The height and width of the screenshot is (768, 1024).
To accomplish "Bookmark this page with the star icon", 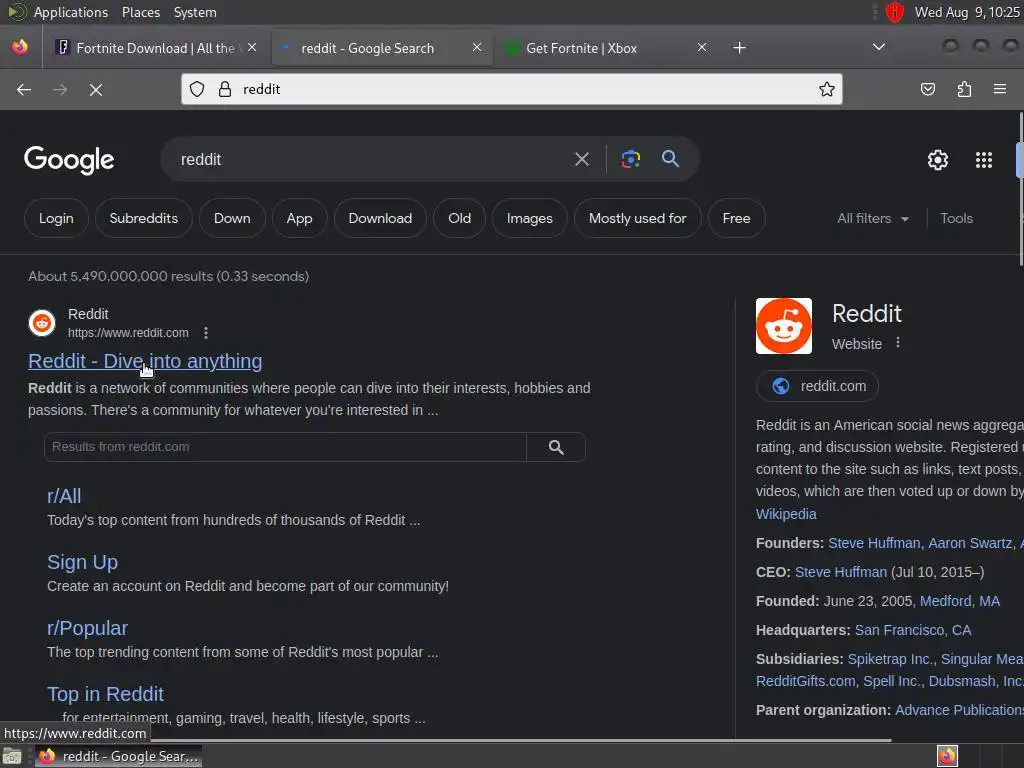I will [826, 89].
